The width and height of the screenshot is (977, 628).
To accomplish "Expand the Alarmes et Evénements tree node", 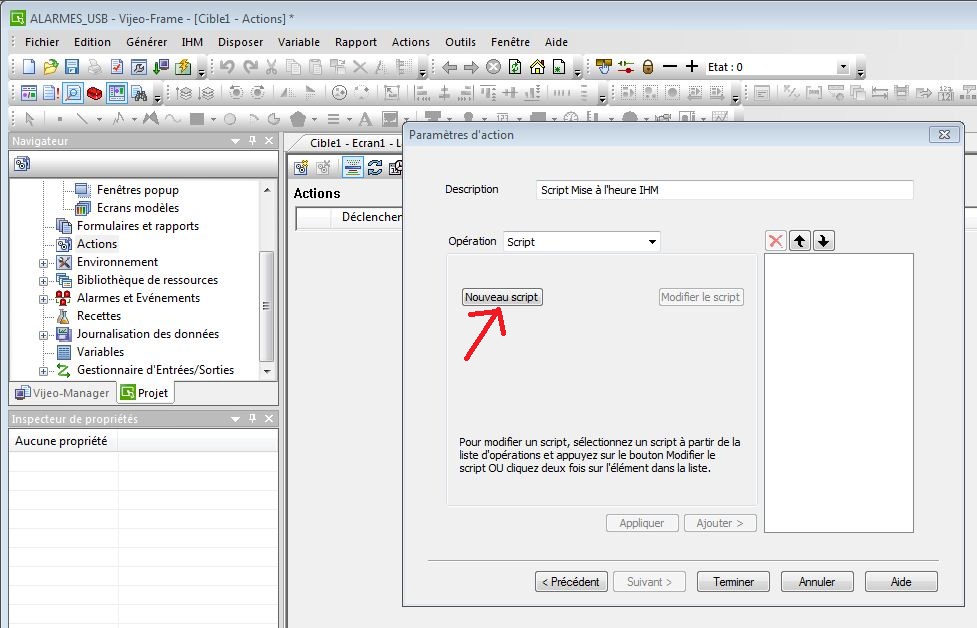I will (44, 299).
